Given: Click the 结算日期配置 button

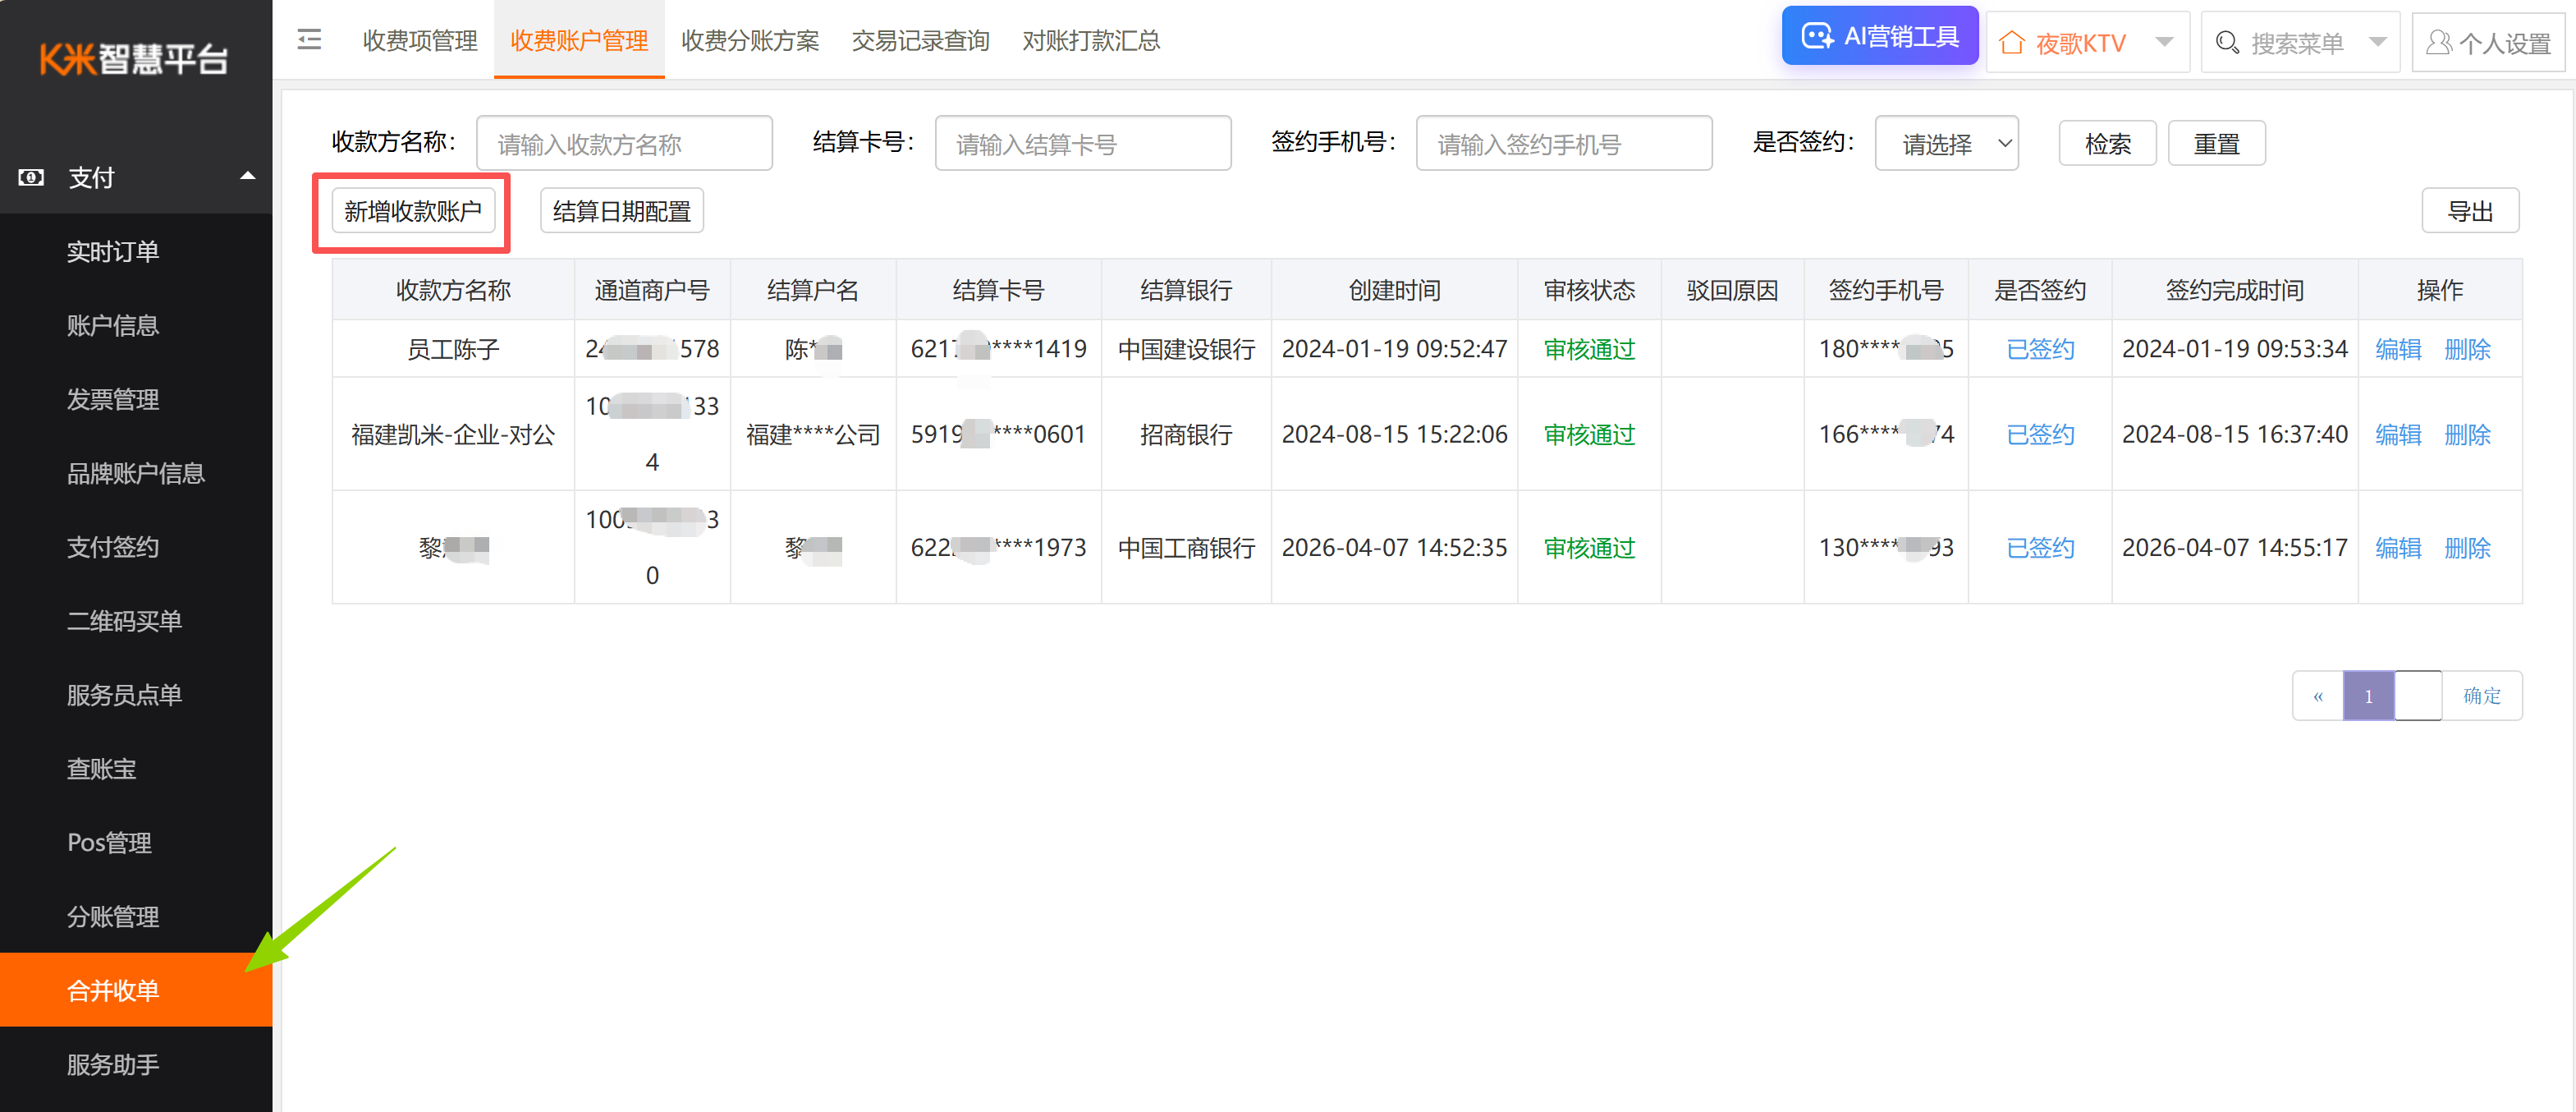Looking at the screenshot, I should click(621, 210).
